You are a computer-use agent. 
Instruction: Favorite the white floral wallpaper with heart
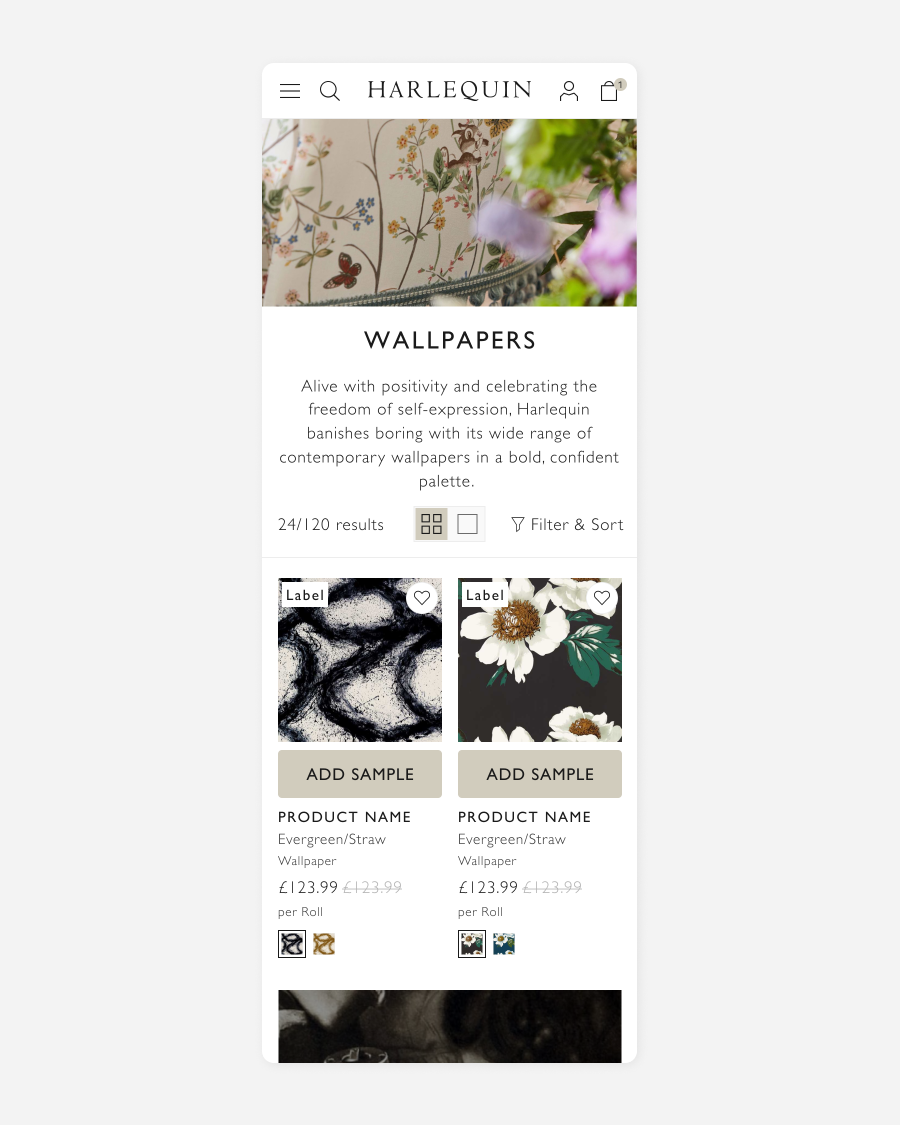pos(602,598)
